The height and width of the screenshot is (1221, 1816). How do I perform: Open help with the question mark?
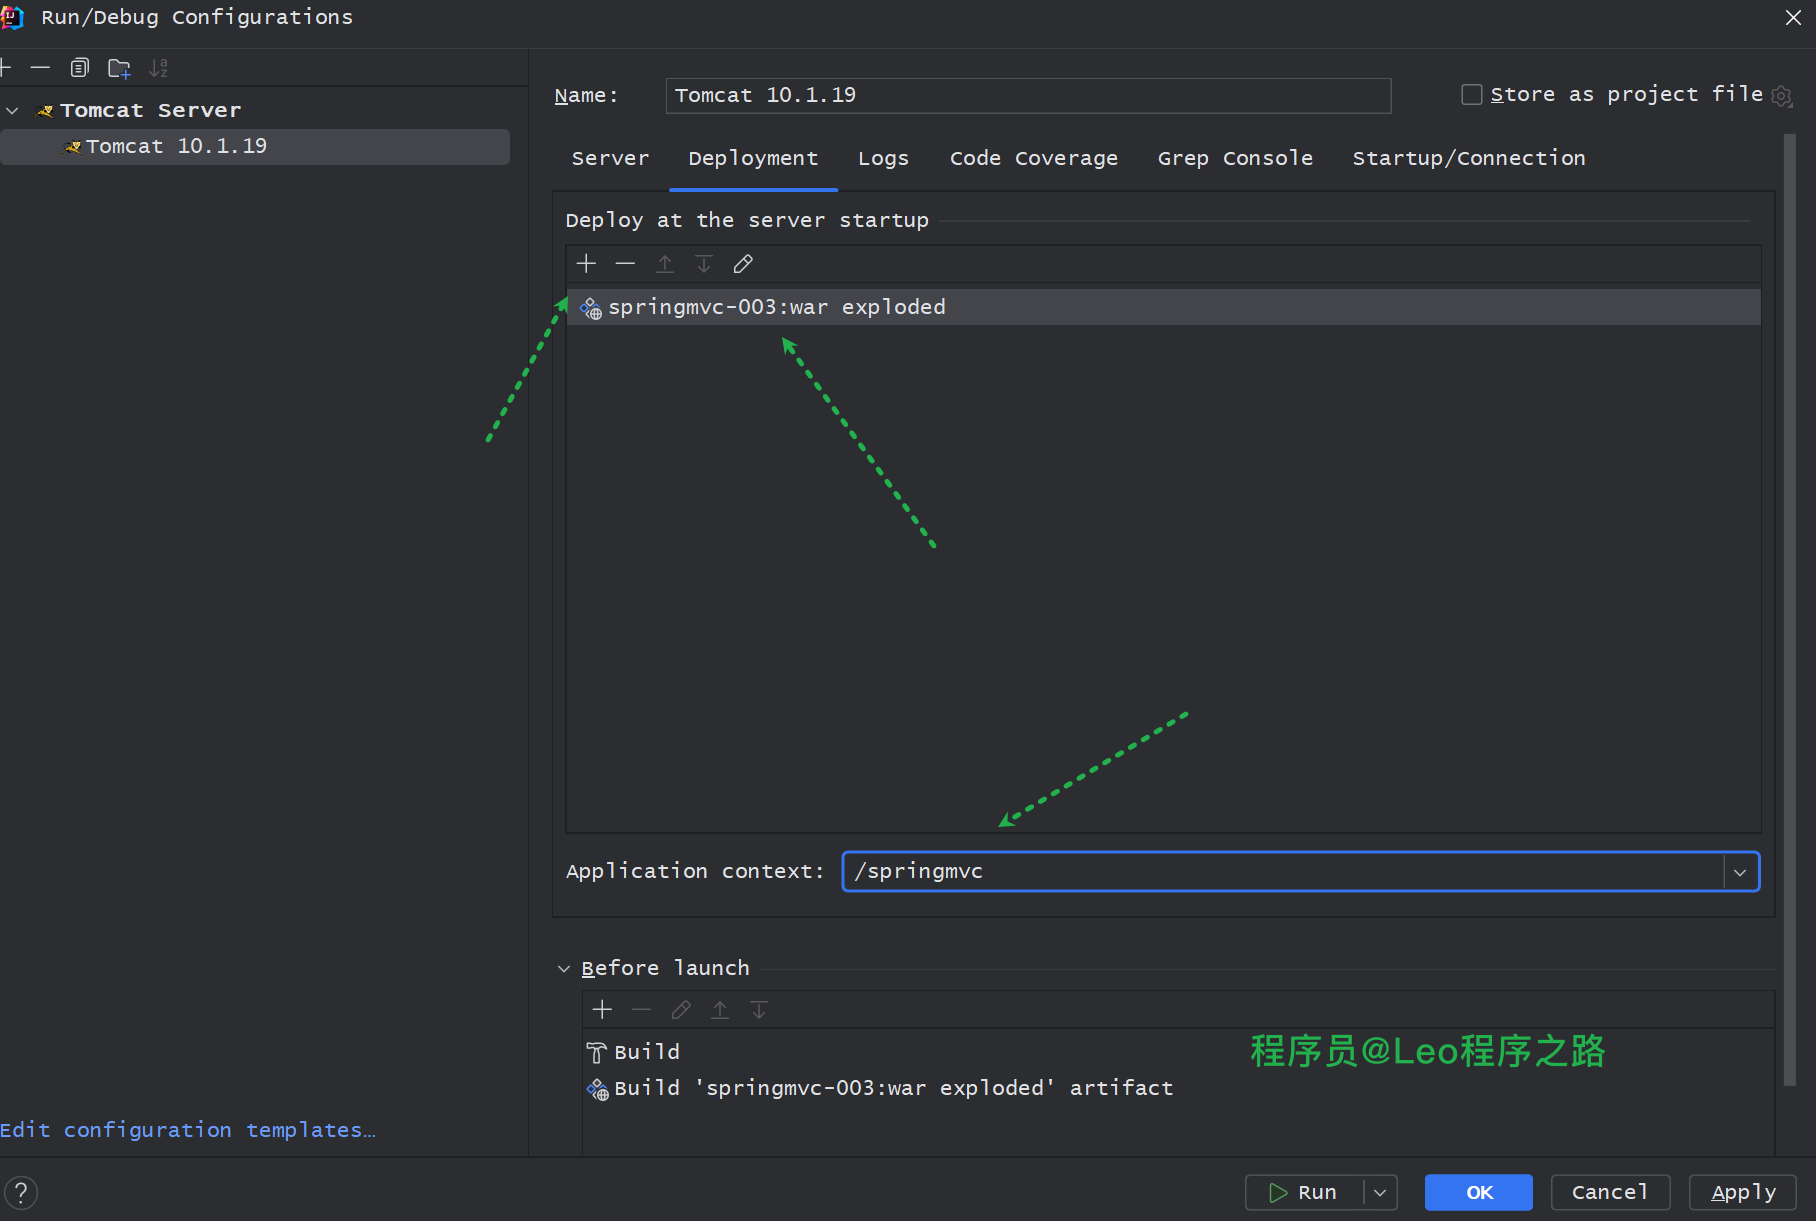[x=21, y=1193]
